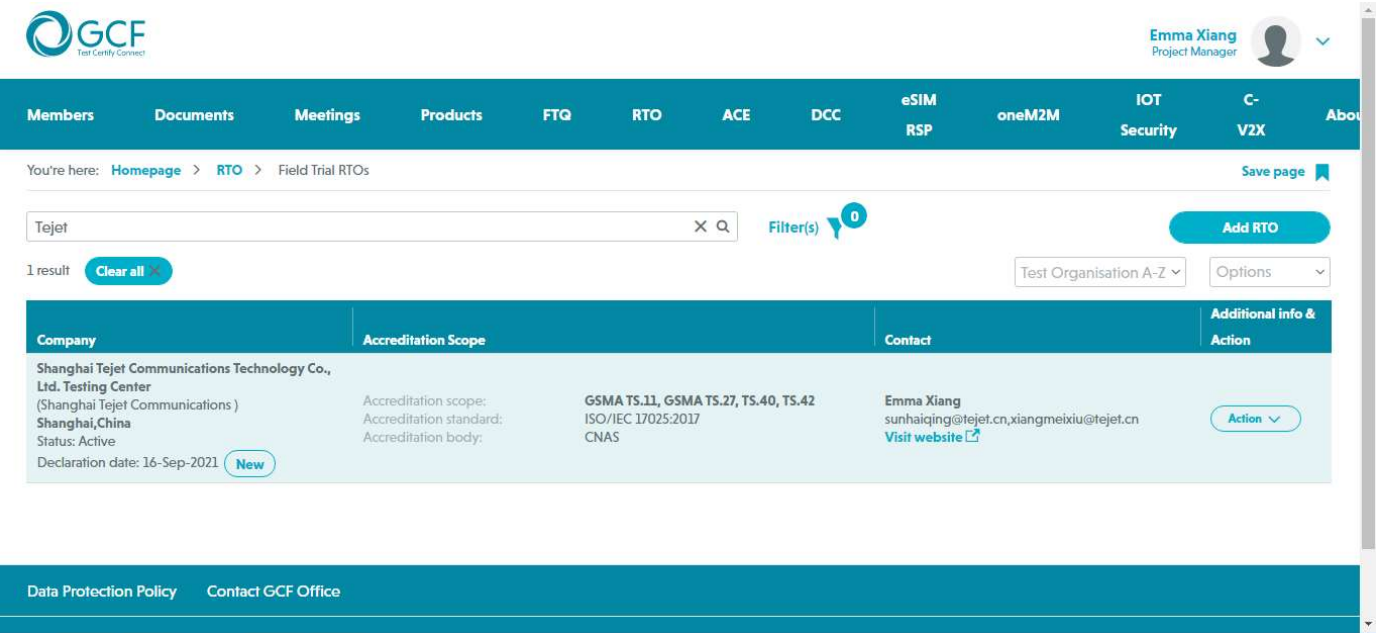Open the Products menu

(x=451, y=115)
